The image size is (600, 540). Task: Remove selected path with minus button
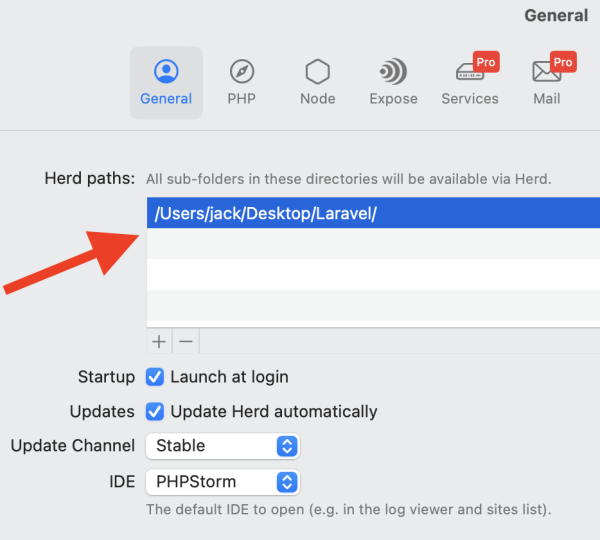[x=185, y=341]
